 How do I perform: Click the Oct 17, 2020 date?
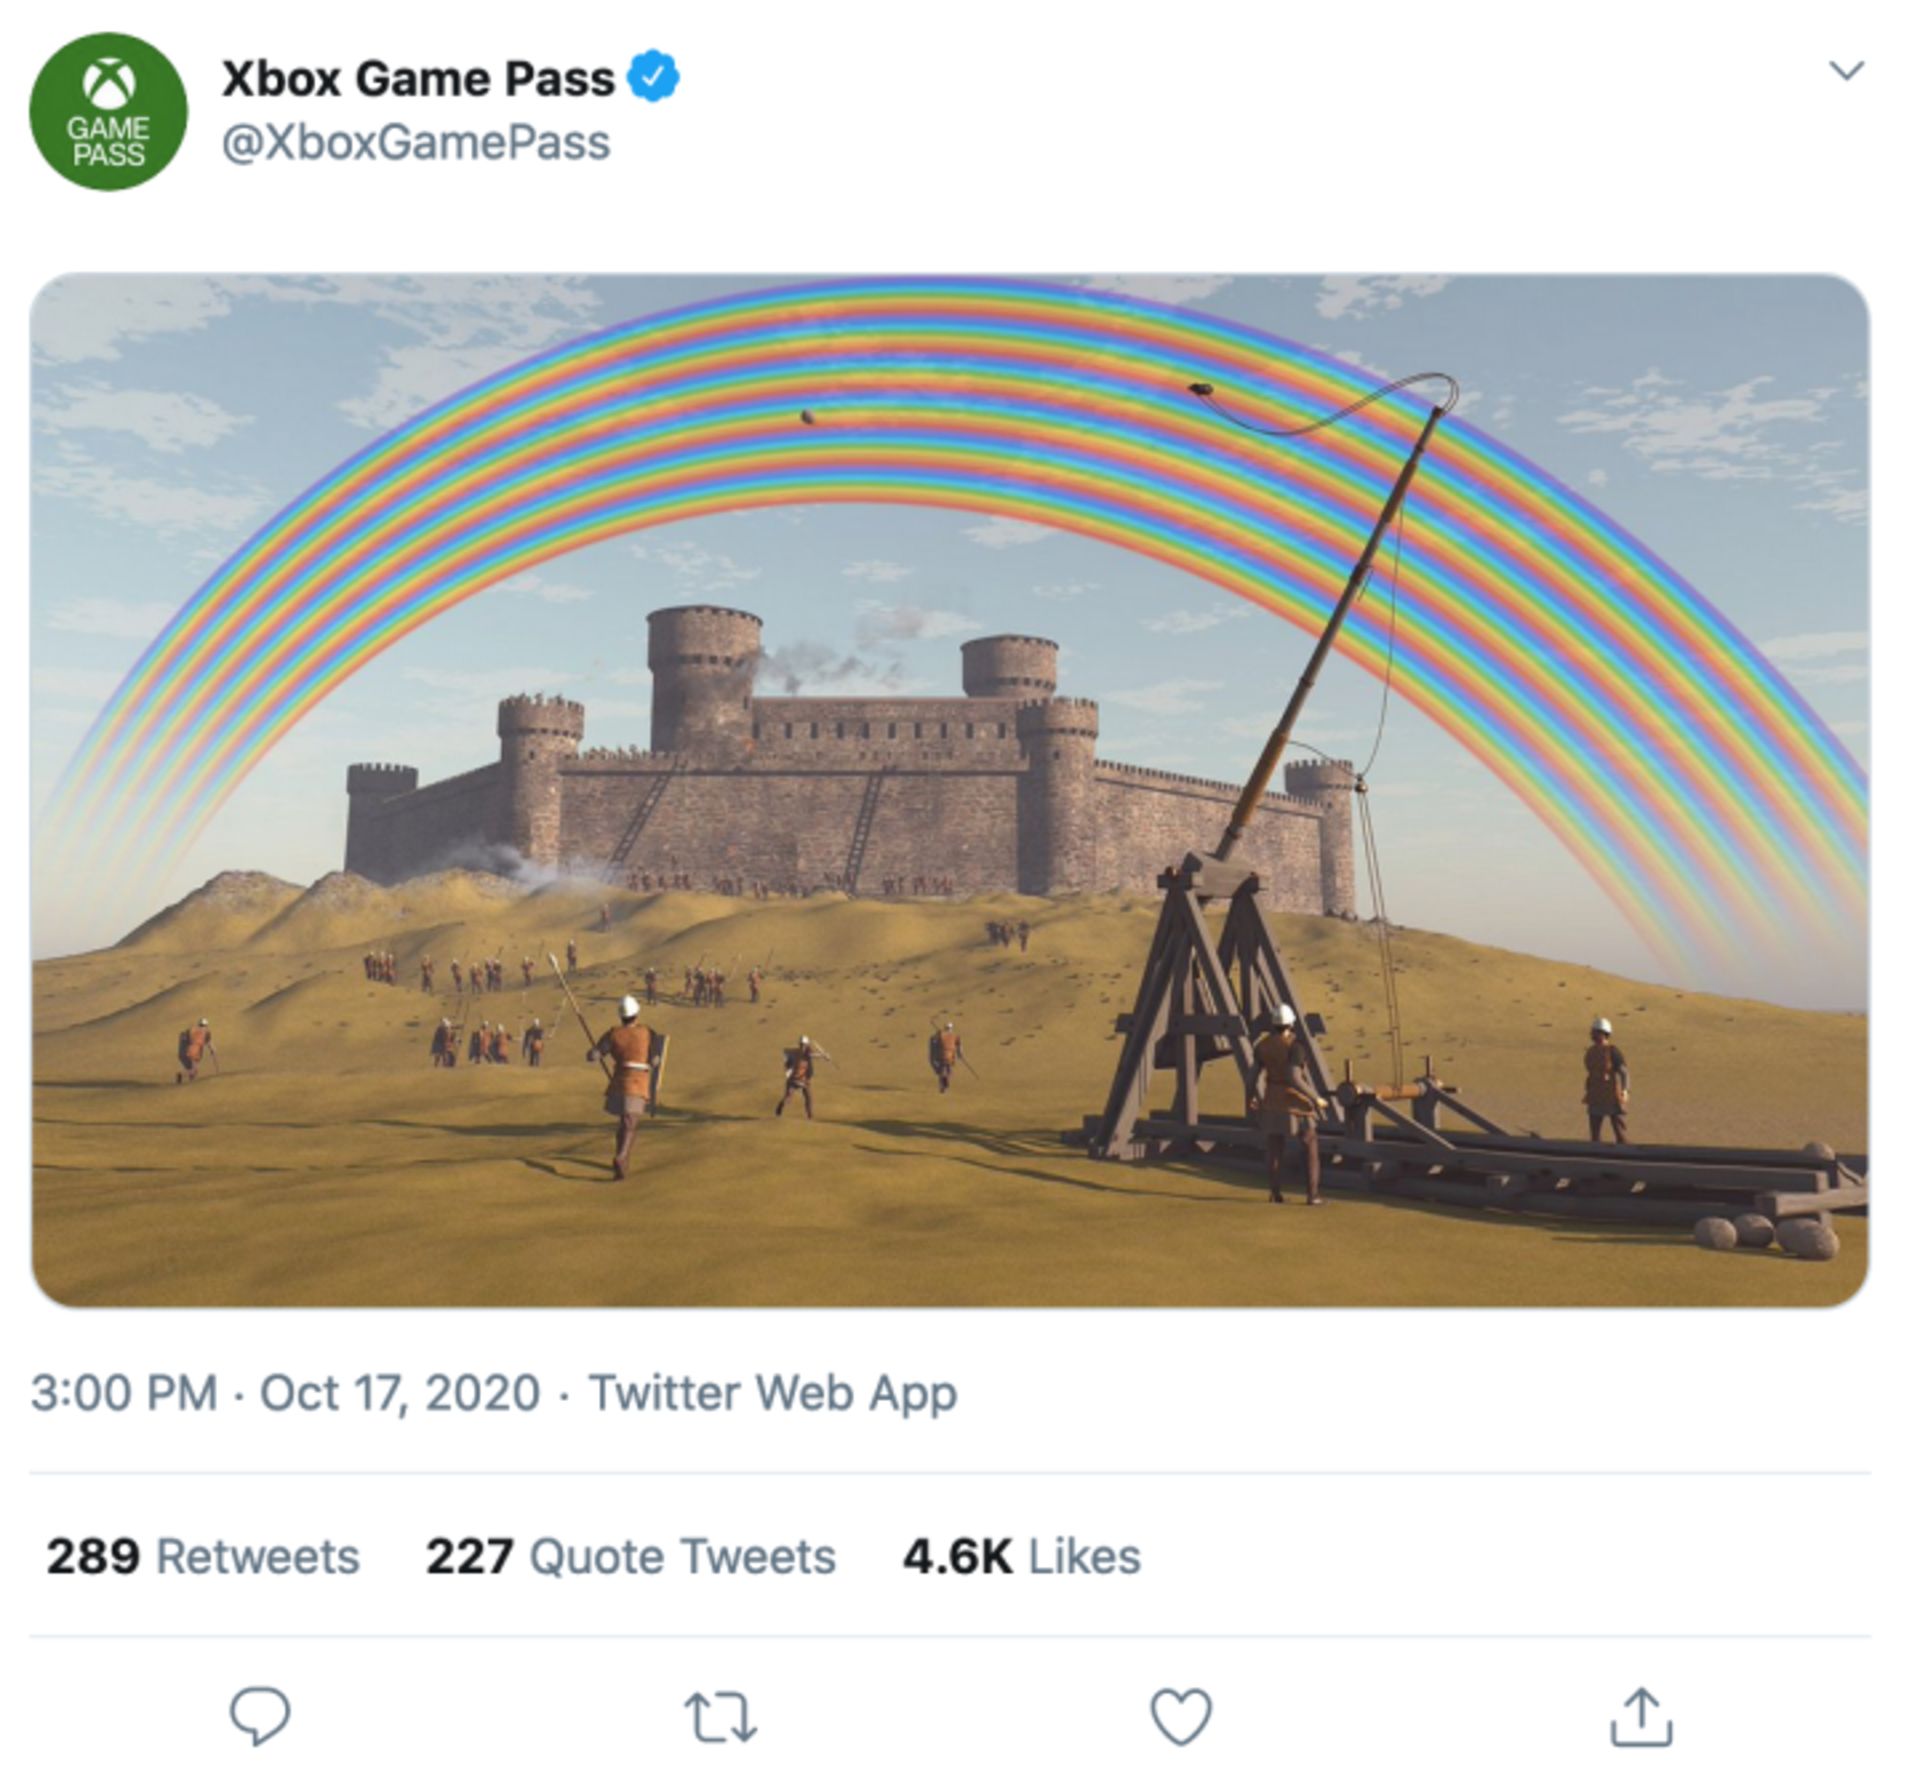click(x=400, y=1393)
